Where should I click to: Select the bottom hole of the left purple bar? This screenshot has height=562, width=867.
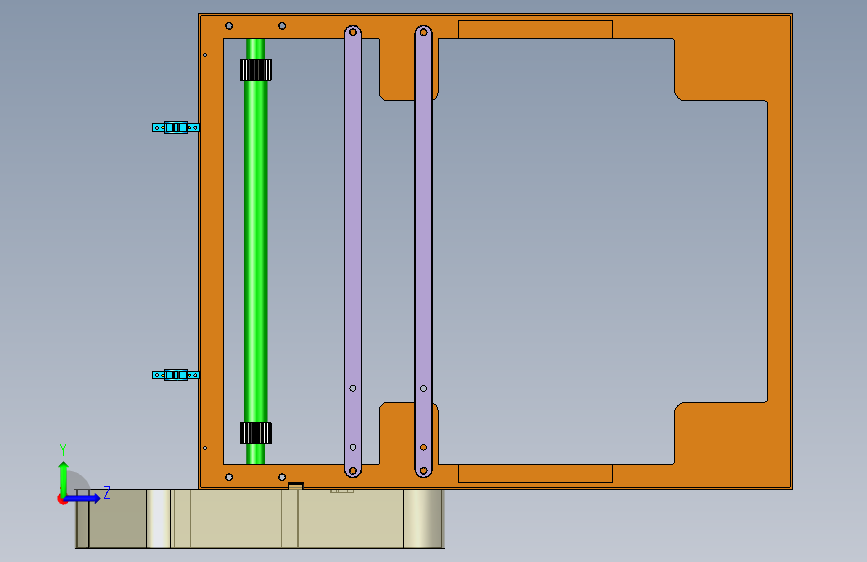[353, 471]
